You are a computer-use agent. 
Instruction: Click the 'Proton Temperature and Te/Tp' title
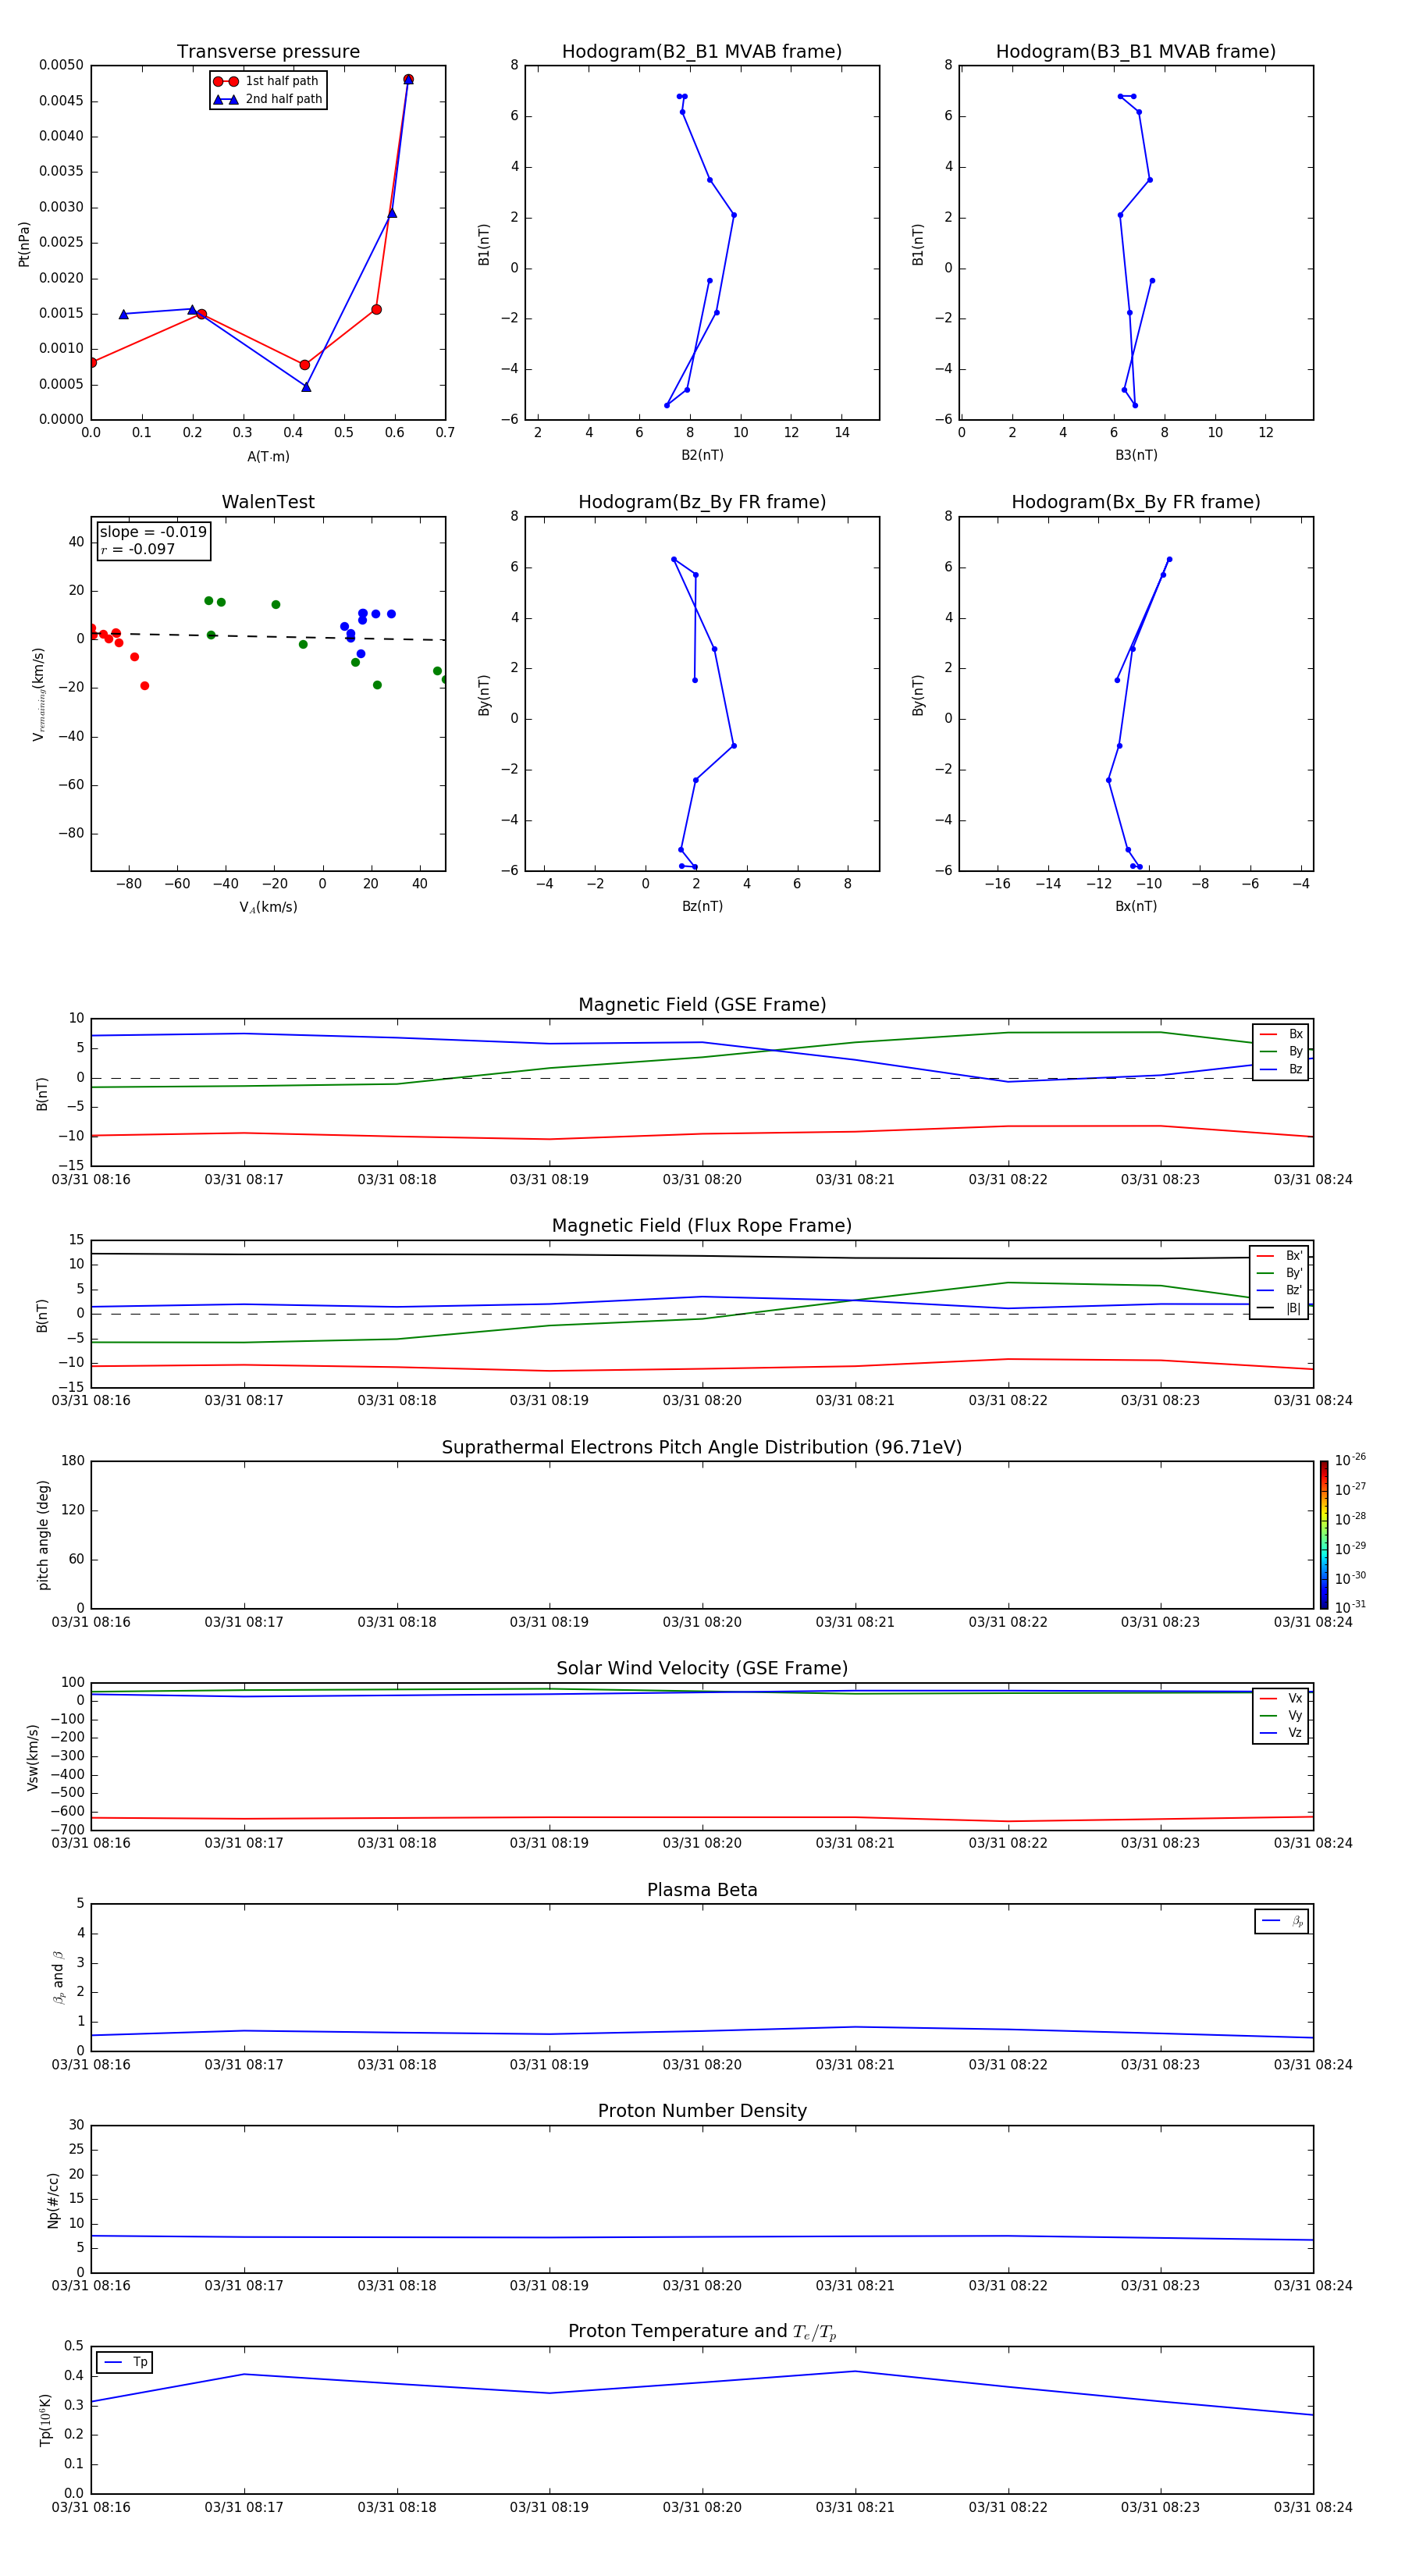(x=702, y=2332)
